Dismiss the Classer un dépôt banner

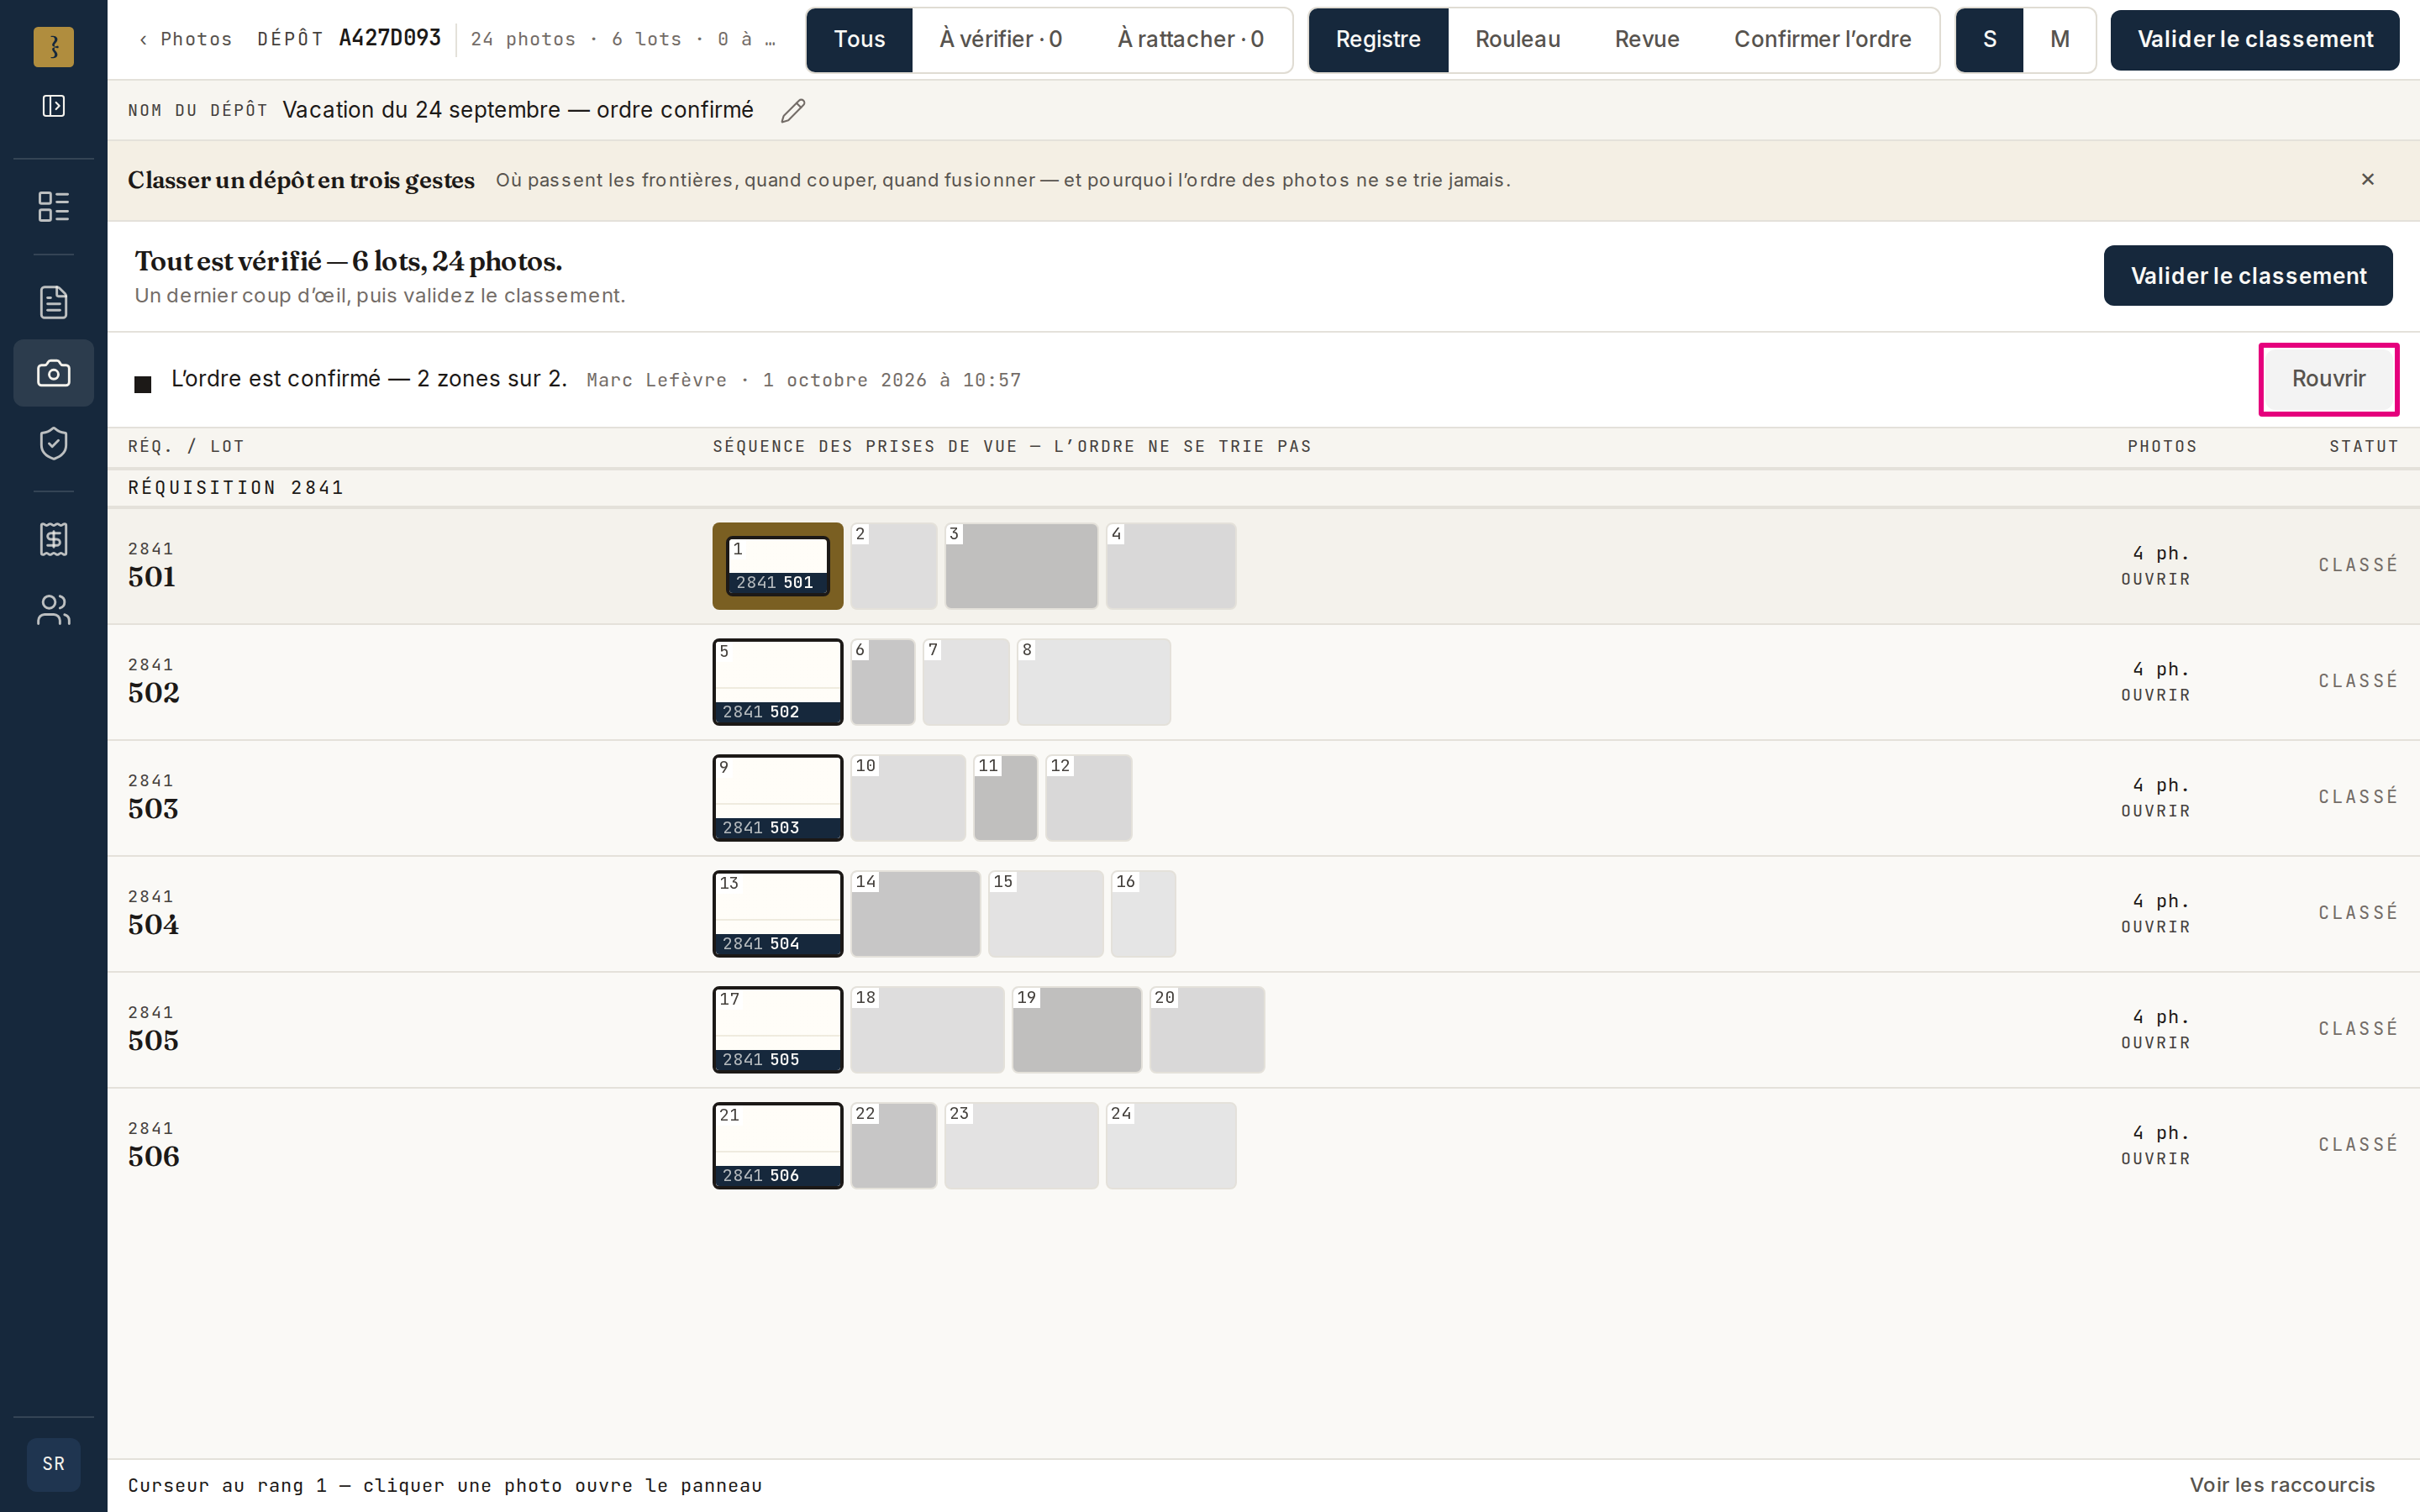2367,180
